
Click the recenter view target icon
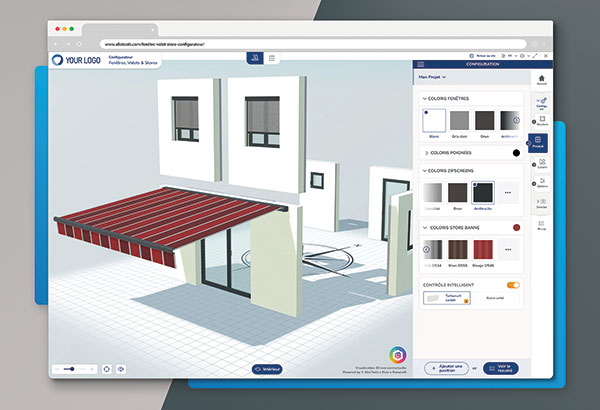pos(107,369)
